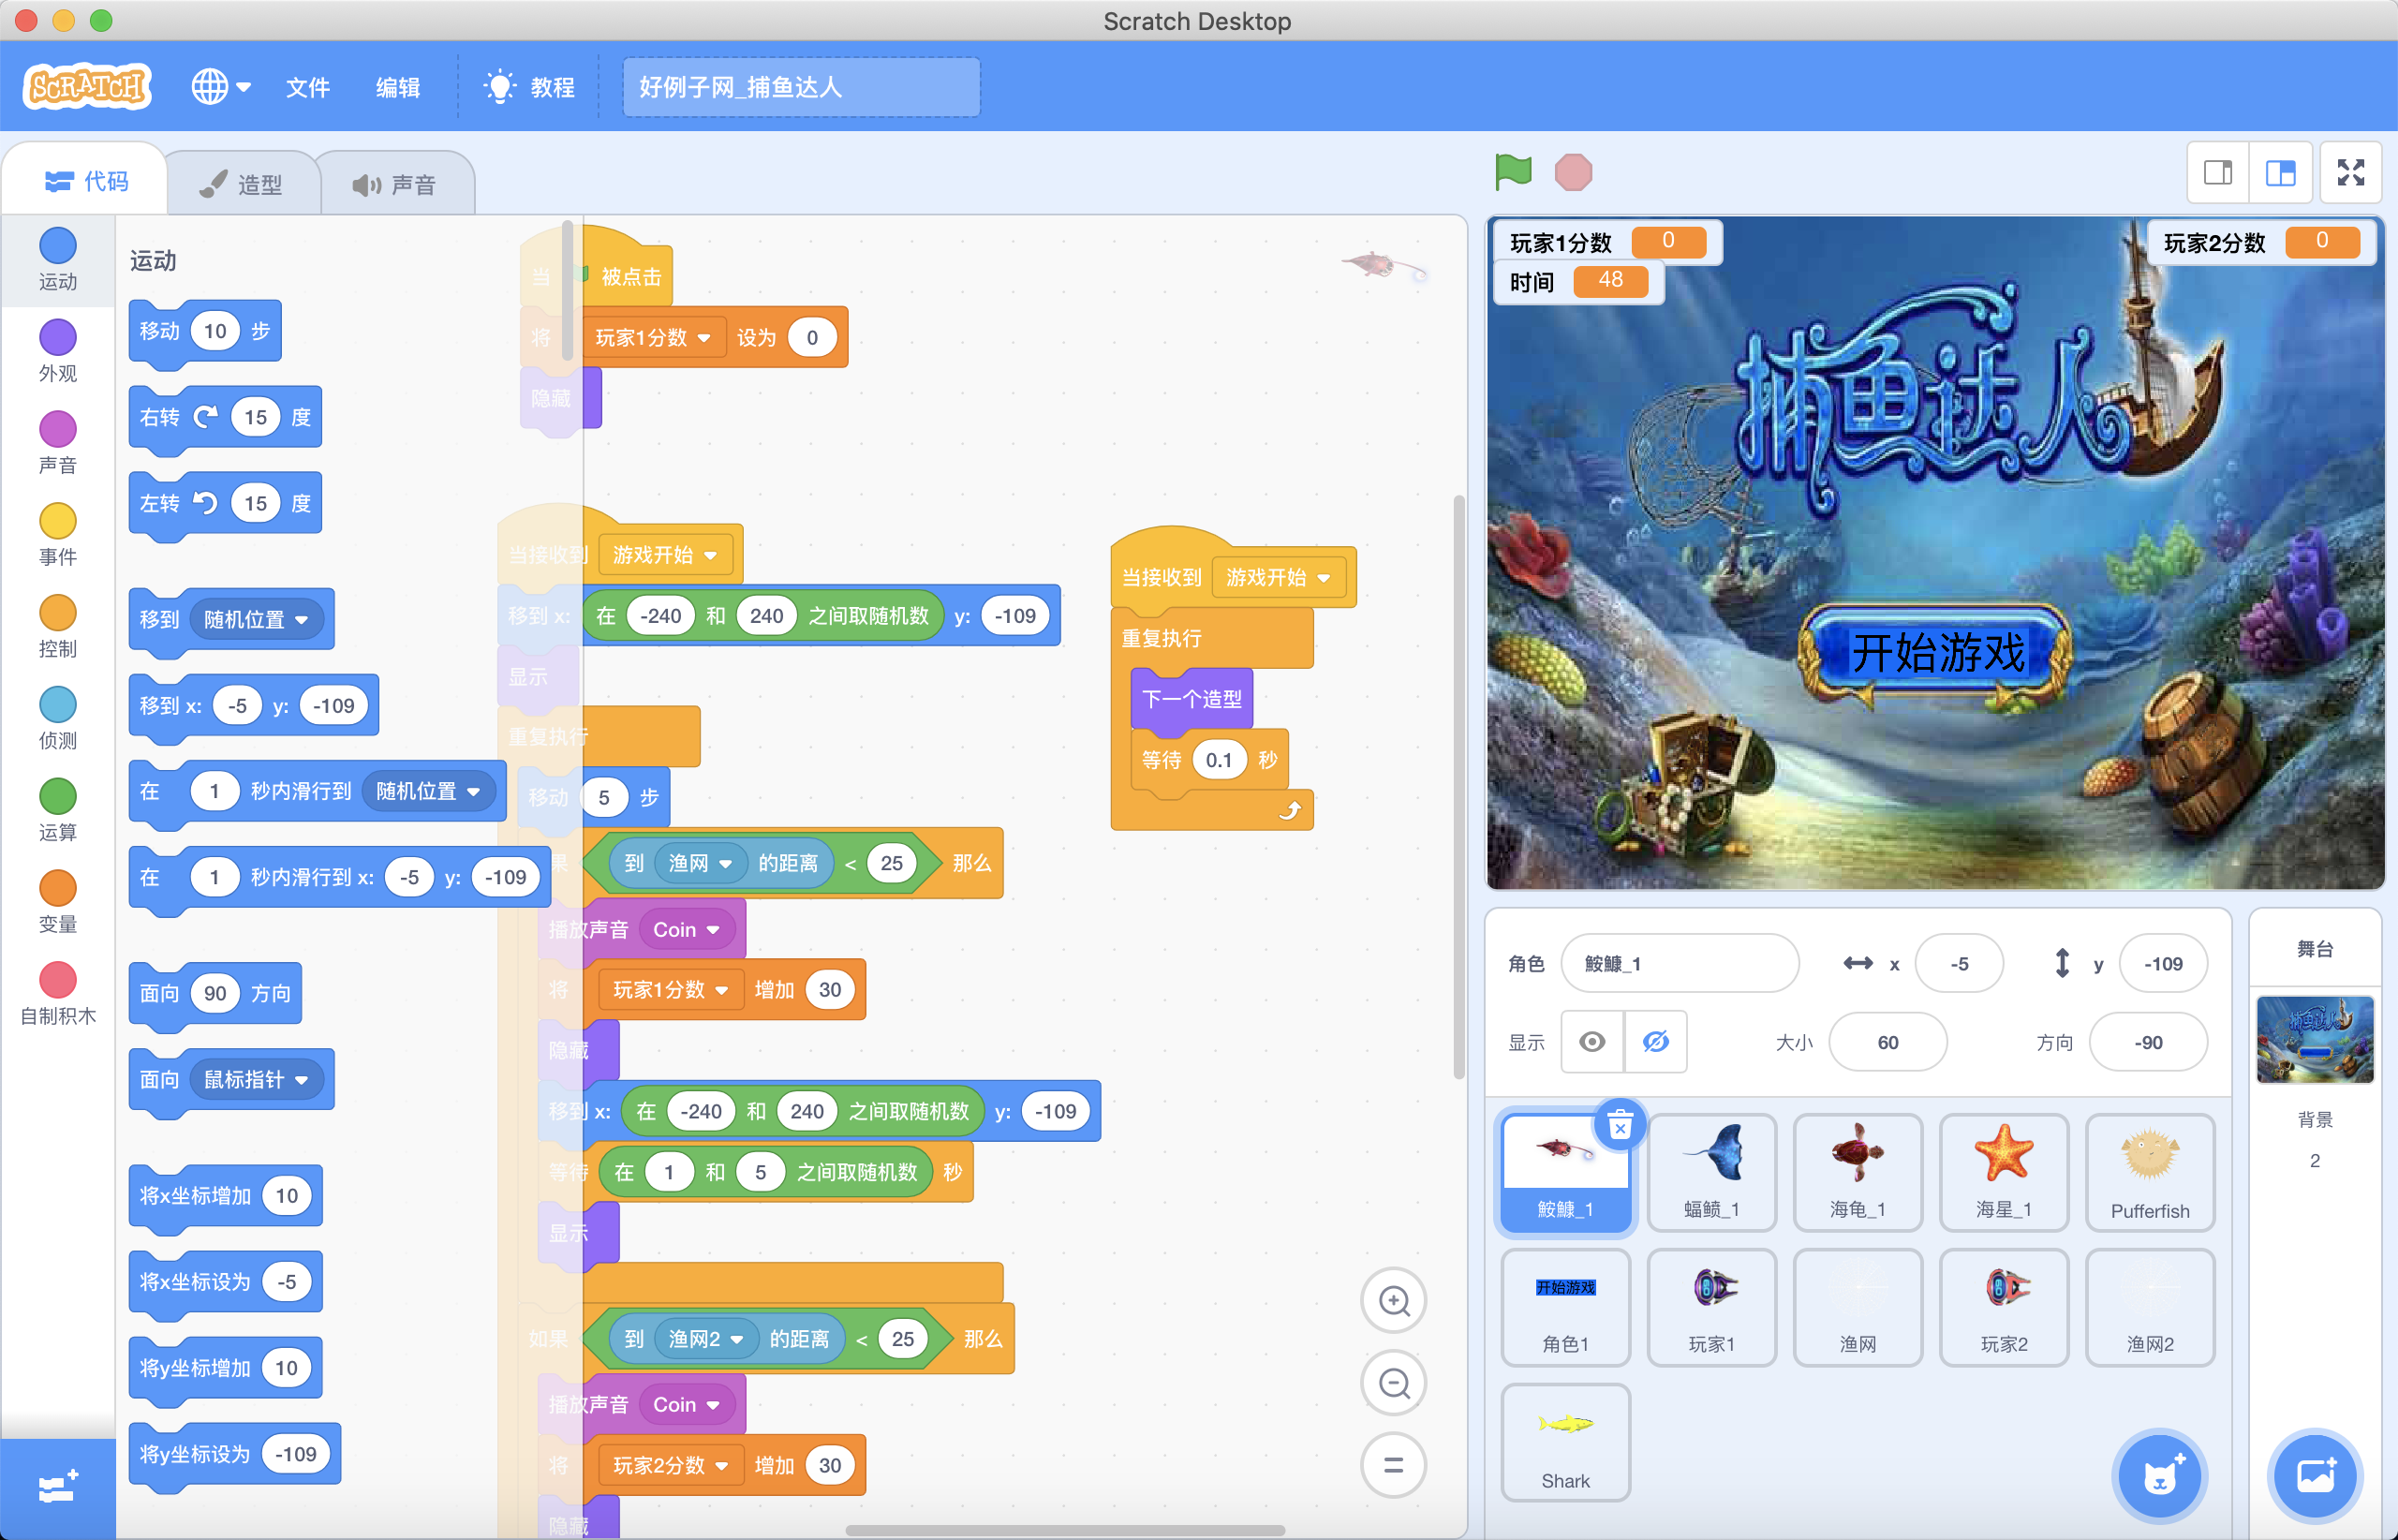Open the first Coin sound dropdown
Screen dimensions: 2398x1540
click(x=687, y=929)
